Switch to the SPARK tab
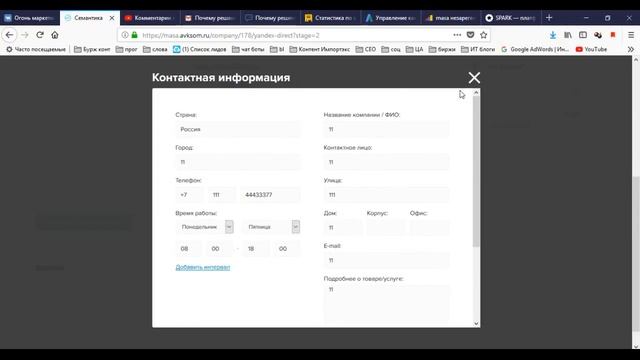The image size is (640, 360). tap(511, 18)
